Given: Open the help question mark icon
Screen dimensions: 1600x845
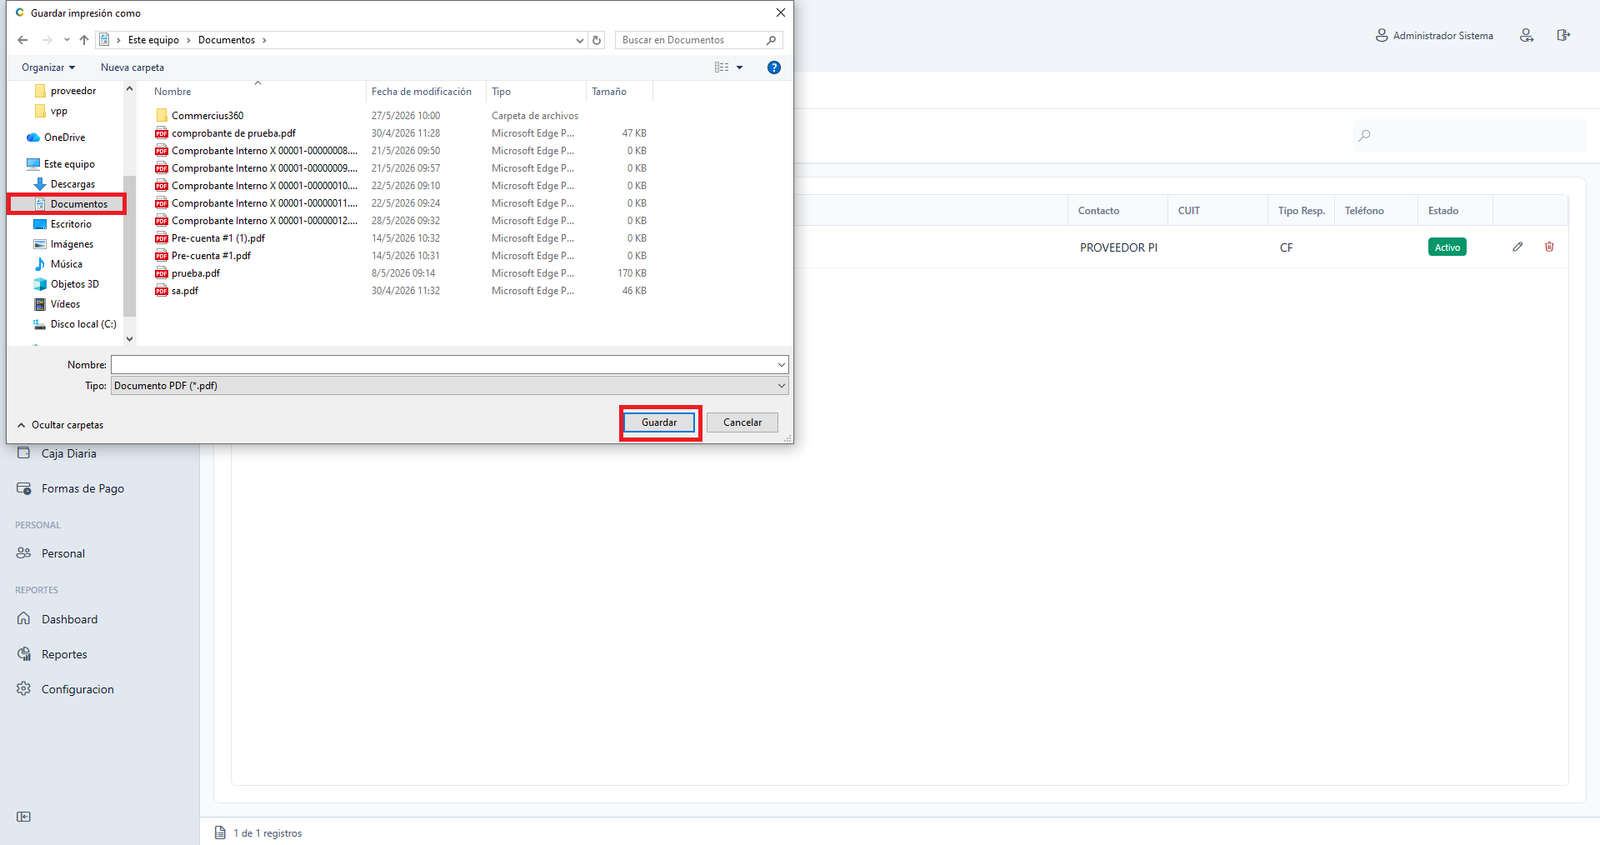Looking at the screenshot, I should (773, 67).
